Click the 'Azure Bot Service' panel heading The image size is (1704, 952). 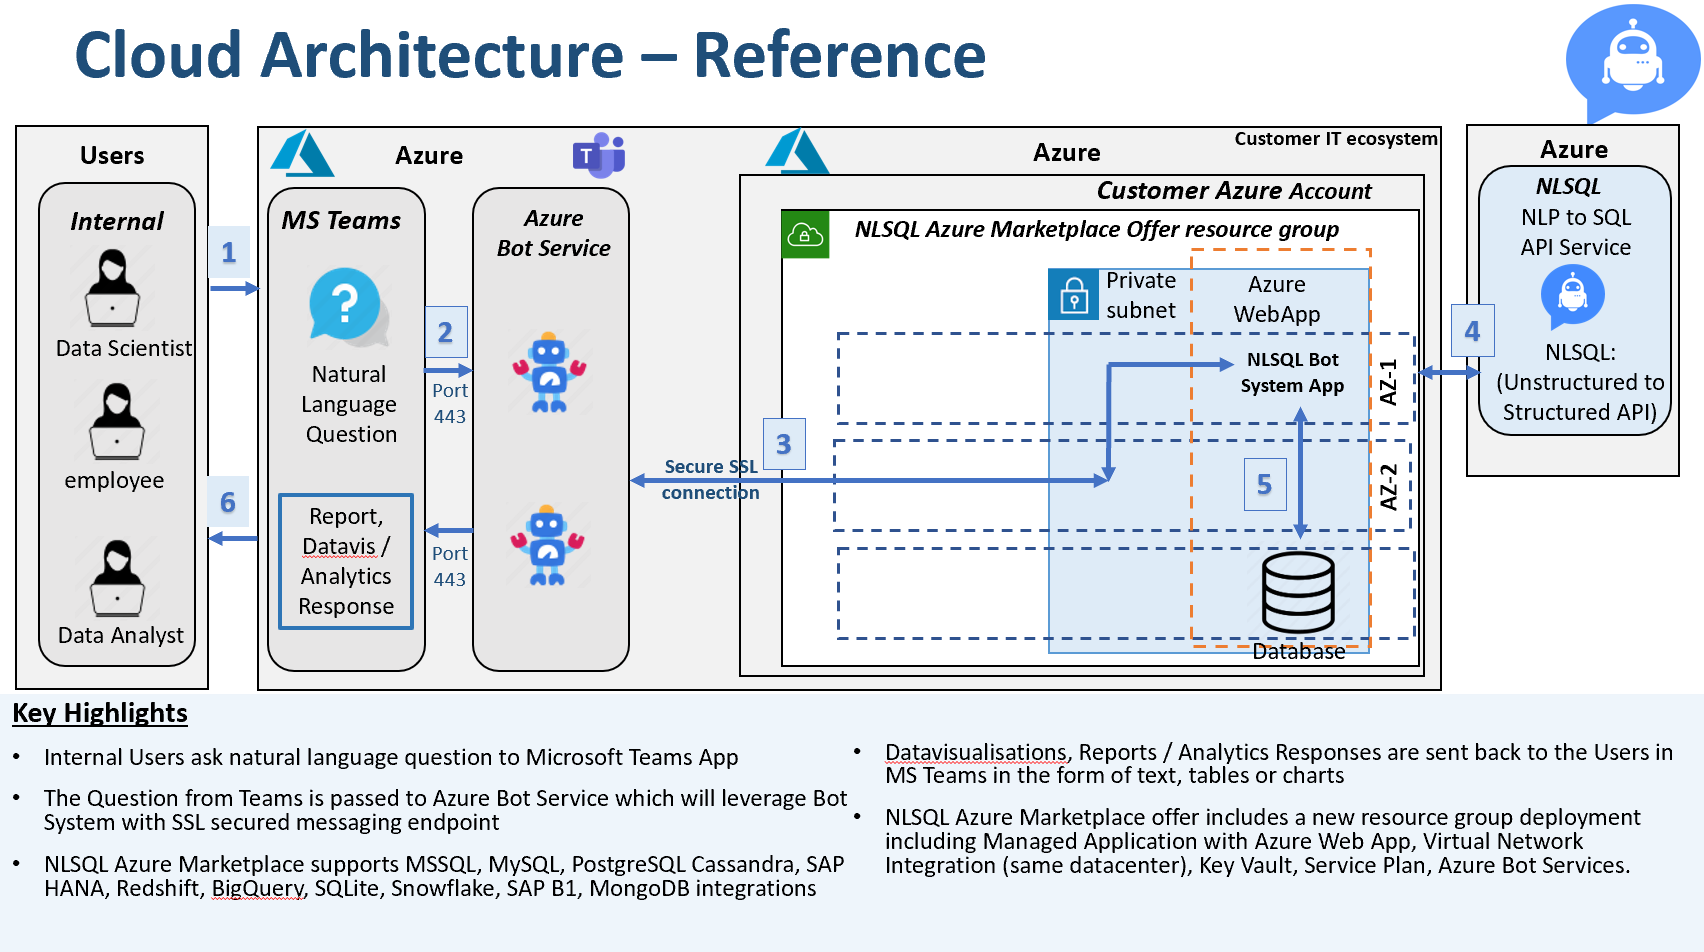pos(553,233)
